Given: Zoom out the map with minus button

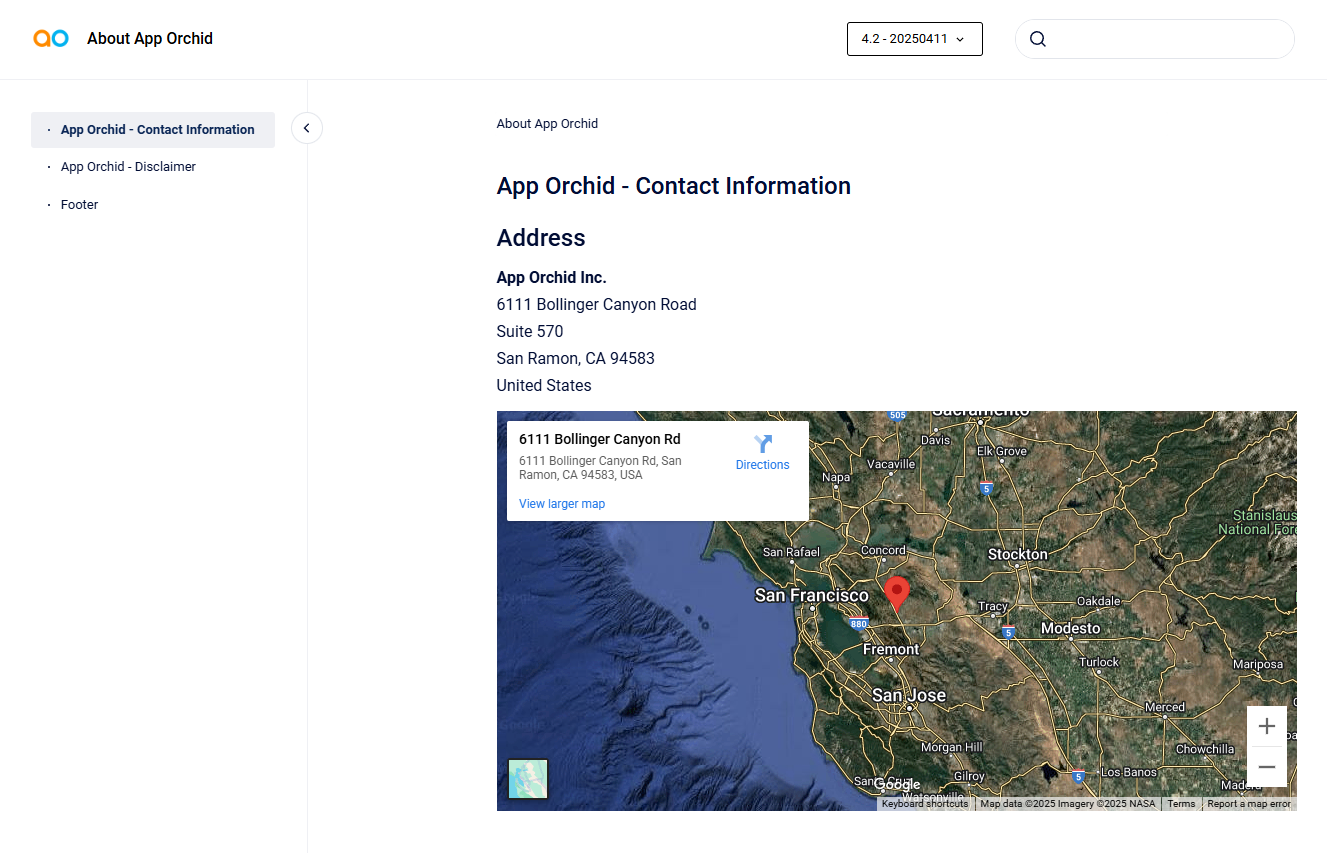Looking at the screenshot, I should click(1266, 767).
